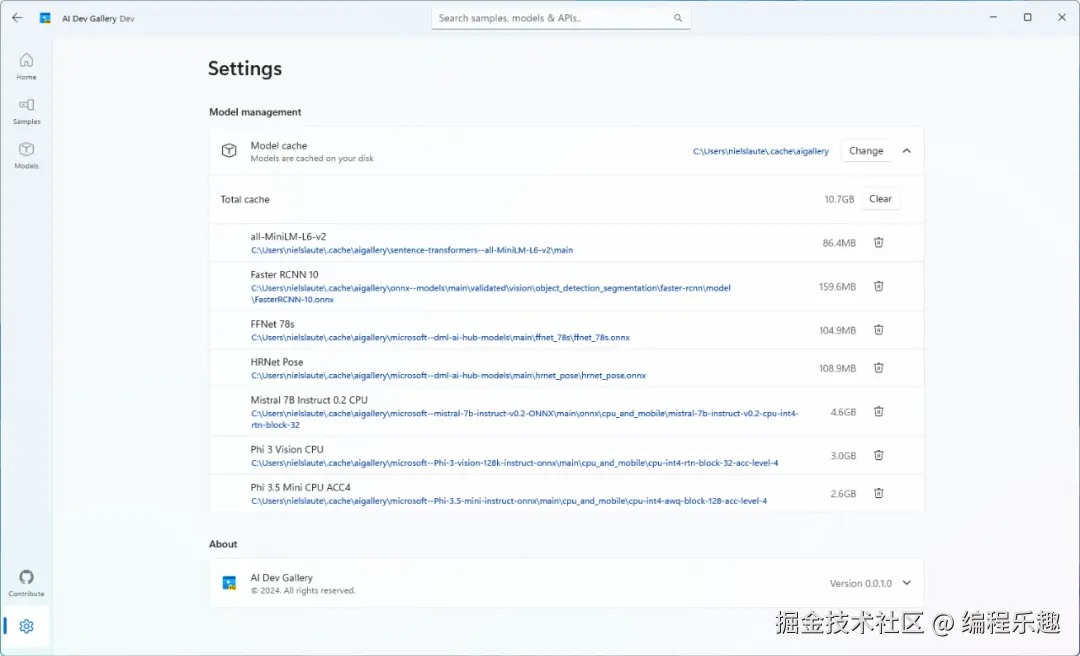Click the Total cache label
The height and width of the screenshot is (656, 1080).
click(x=245, y=199)
